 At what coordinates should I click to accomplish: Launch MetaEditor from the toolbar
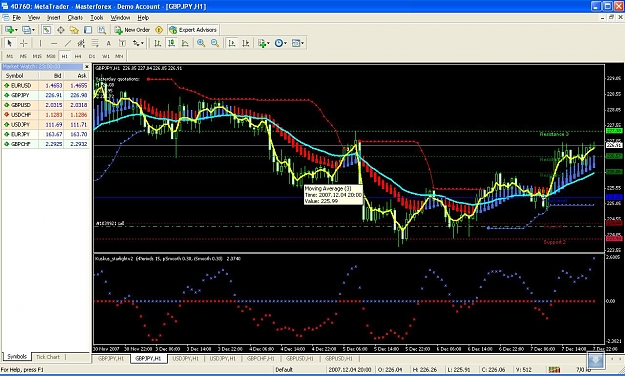(x=159, y=30)
